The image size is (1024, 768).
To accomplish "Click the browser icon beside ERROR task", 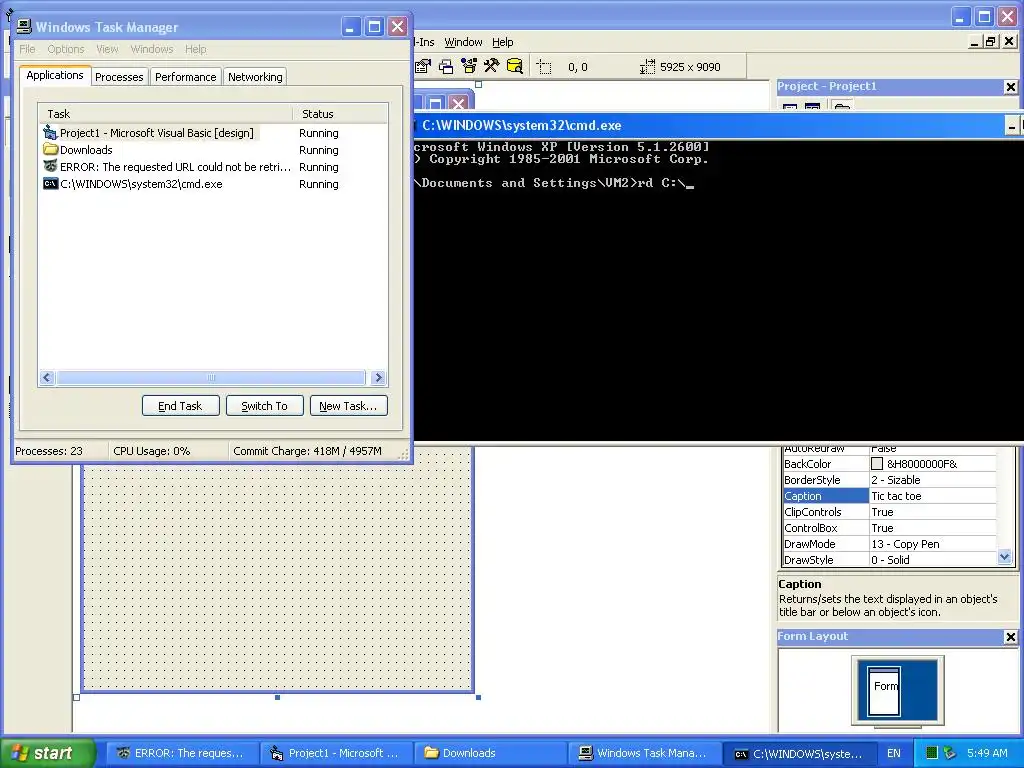I will [x=50, y=167].
